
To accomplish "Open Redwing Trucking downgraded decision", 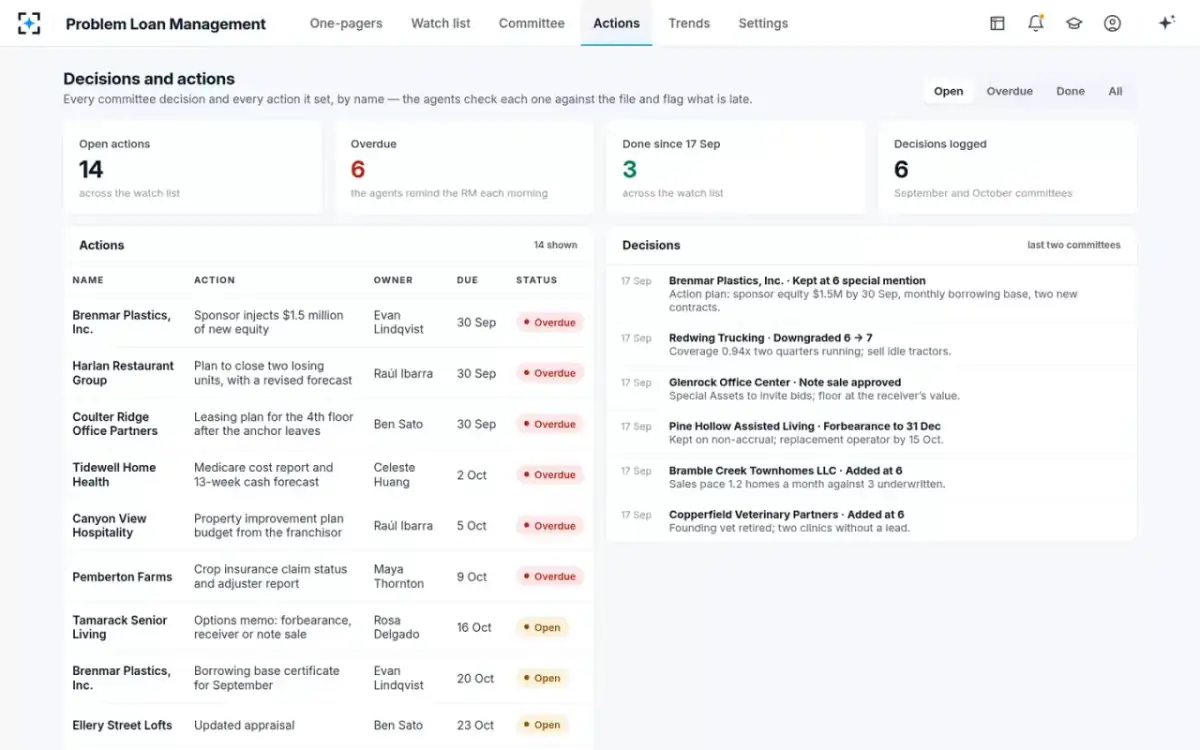I will [871, 345].
